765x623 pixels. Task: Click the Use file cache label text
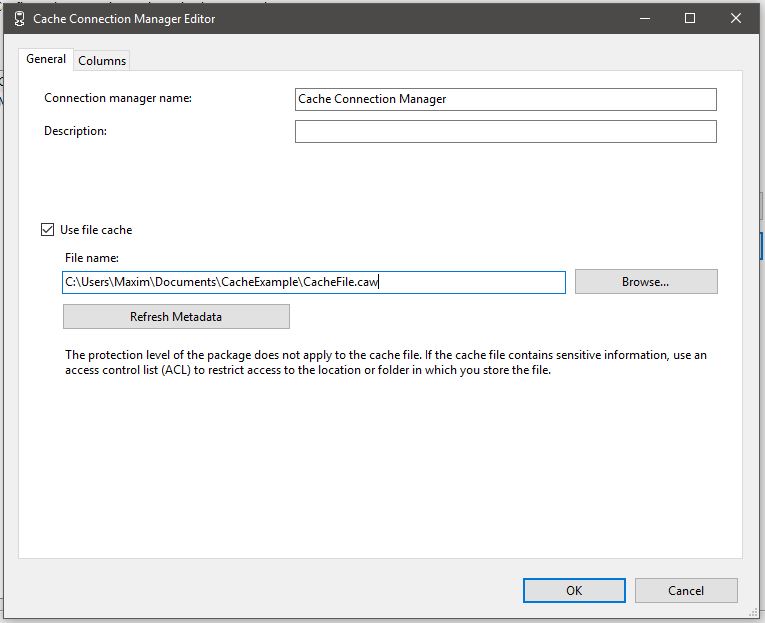96,230
